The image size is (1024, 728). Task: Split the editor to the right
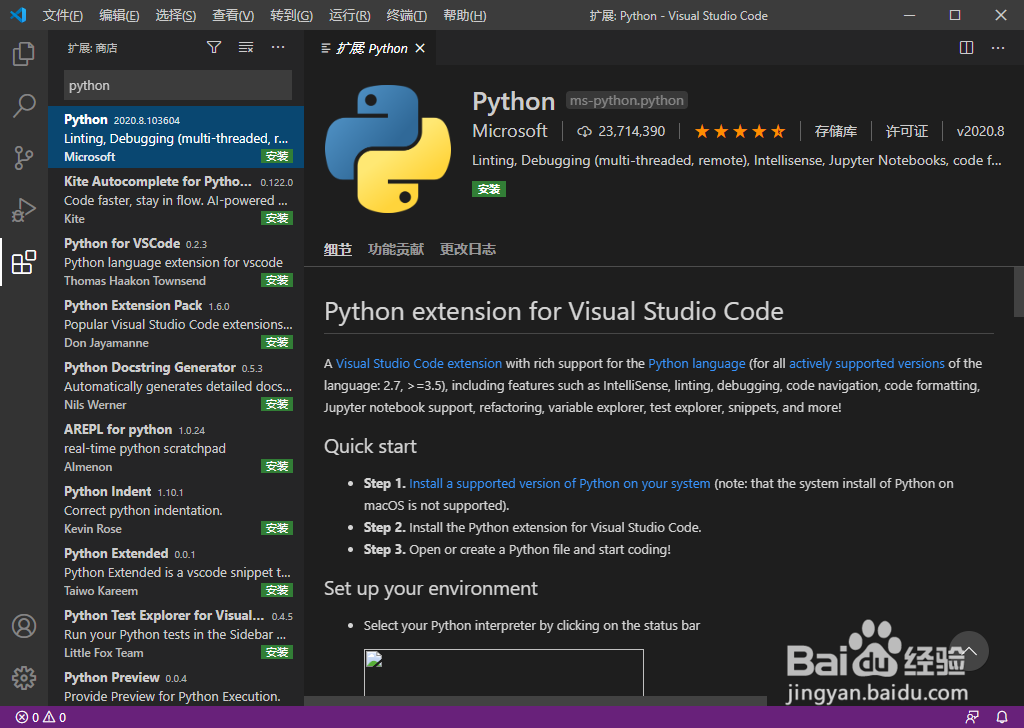click(x=966, y=48)
